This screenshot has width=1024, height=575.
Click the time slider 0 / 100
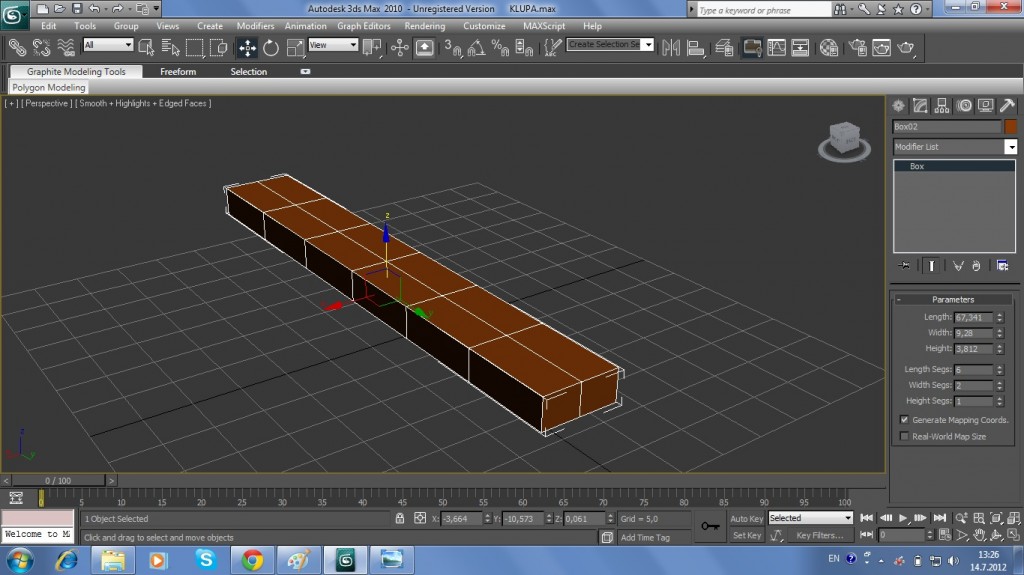click(57, 480)
